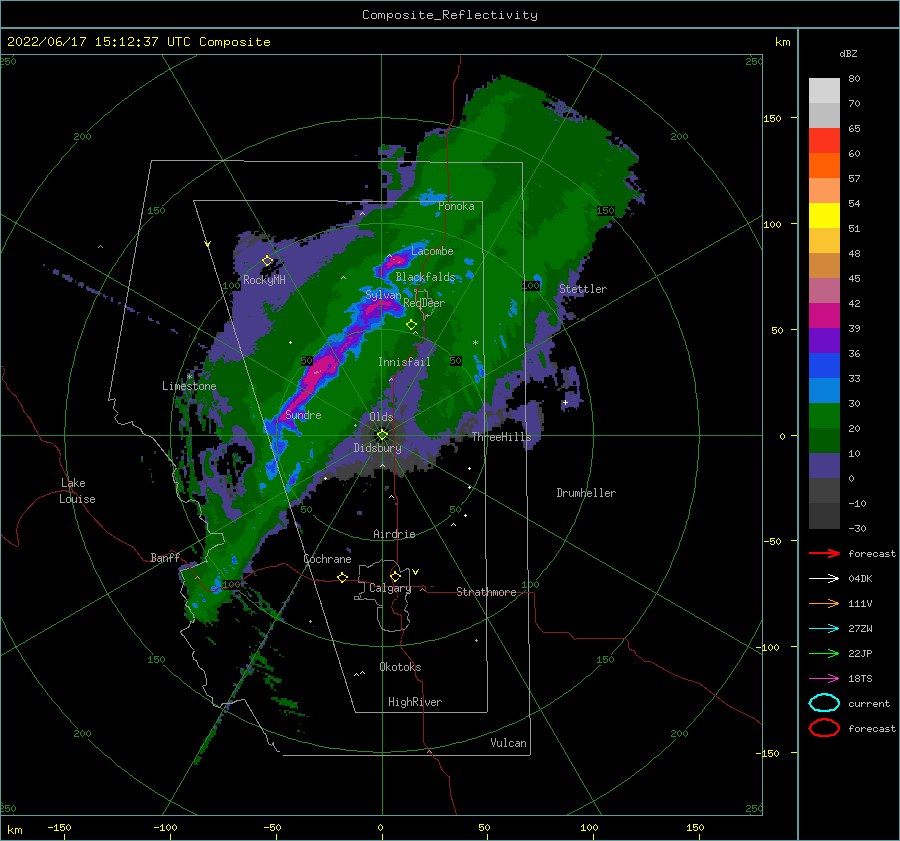Click the yellow diamond marker near RockyMH
This screenshot has height=841, width=900.
(267, 261)
